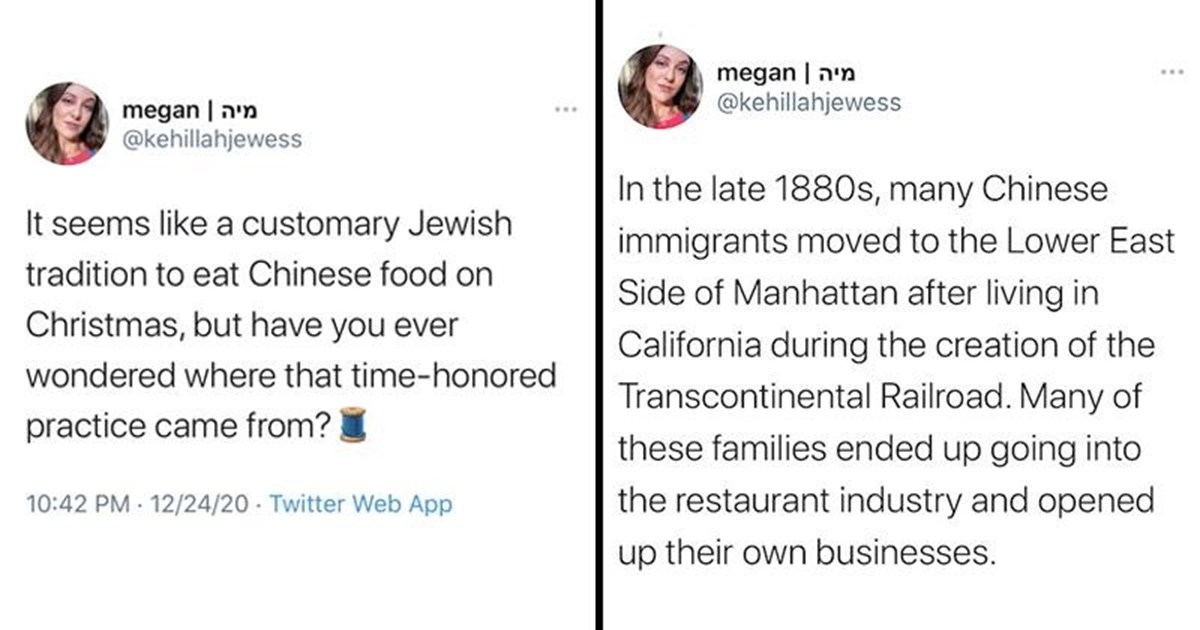
Task: Open the Twitter Web App source link
Action: (x=361, y=504)
